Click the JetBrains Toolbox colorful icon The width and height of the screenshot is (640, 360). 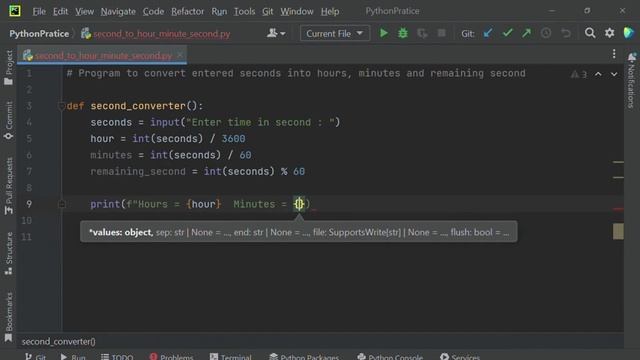[629, 33]
